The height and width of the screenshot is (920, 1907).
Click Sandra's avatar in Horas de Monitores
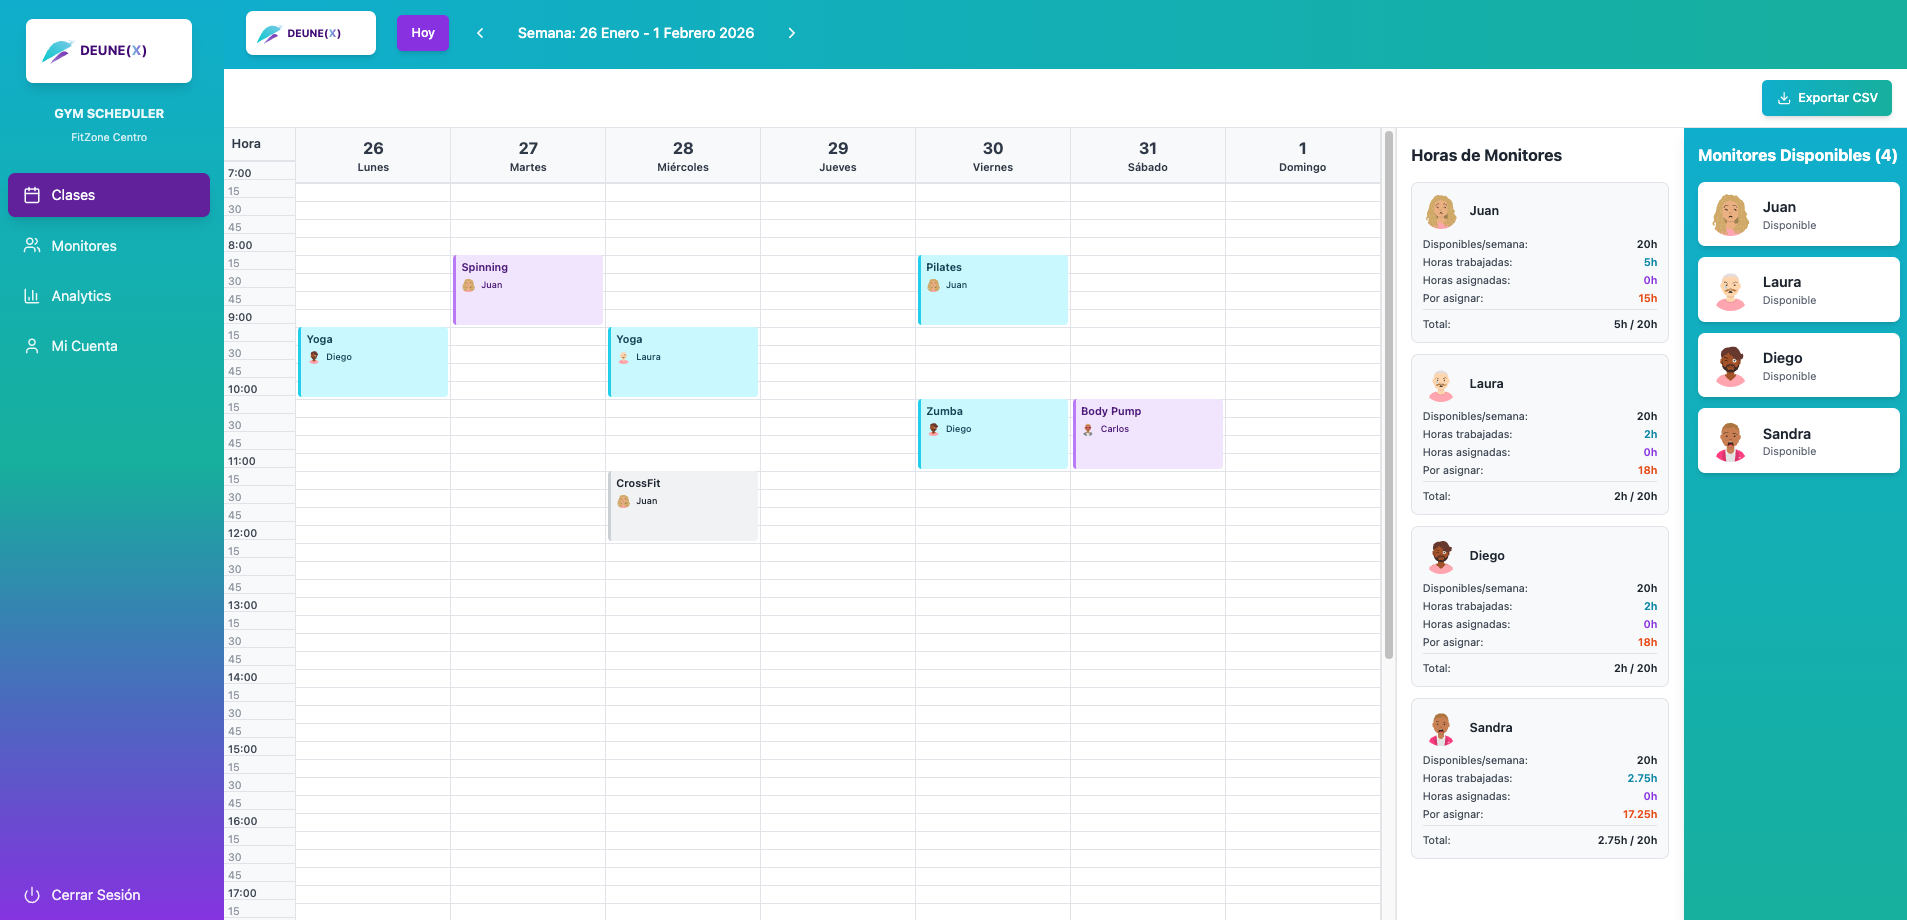coord(1440,728)
